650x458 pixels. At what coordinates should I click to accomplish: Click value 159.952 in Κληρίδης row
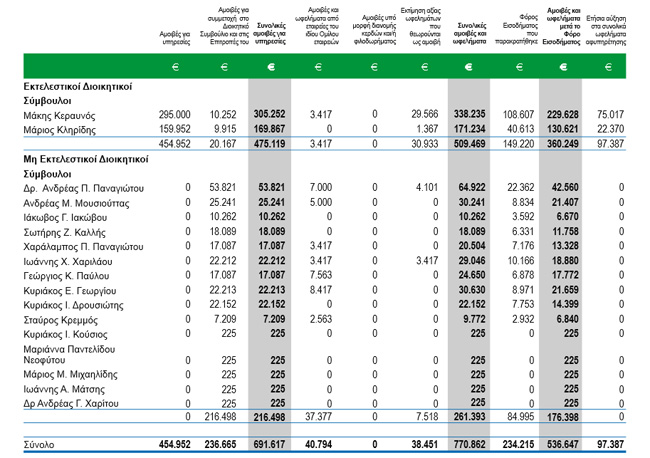point(174,129)
